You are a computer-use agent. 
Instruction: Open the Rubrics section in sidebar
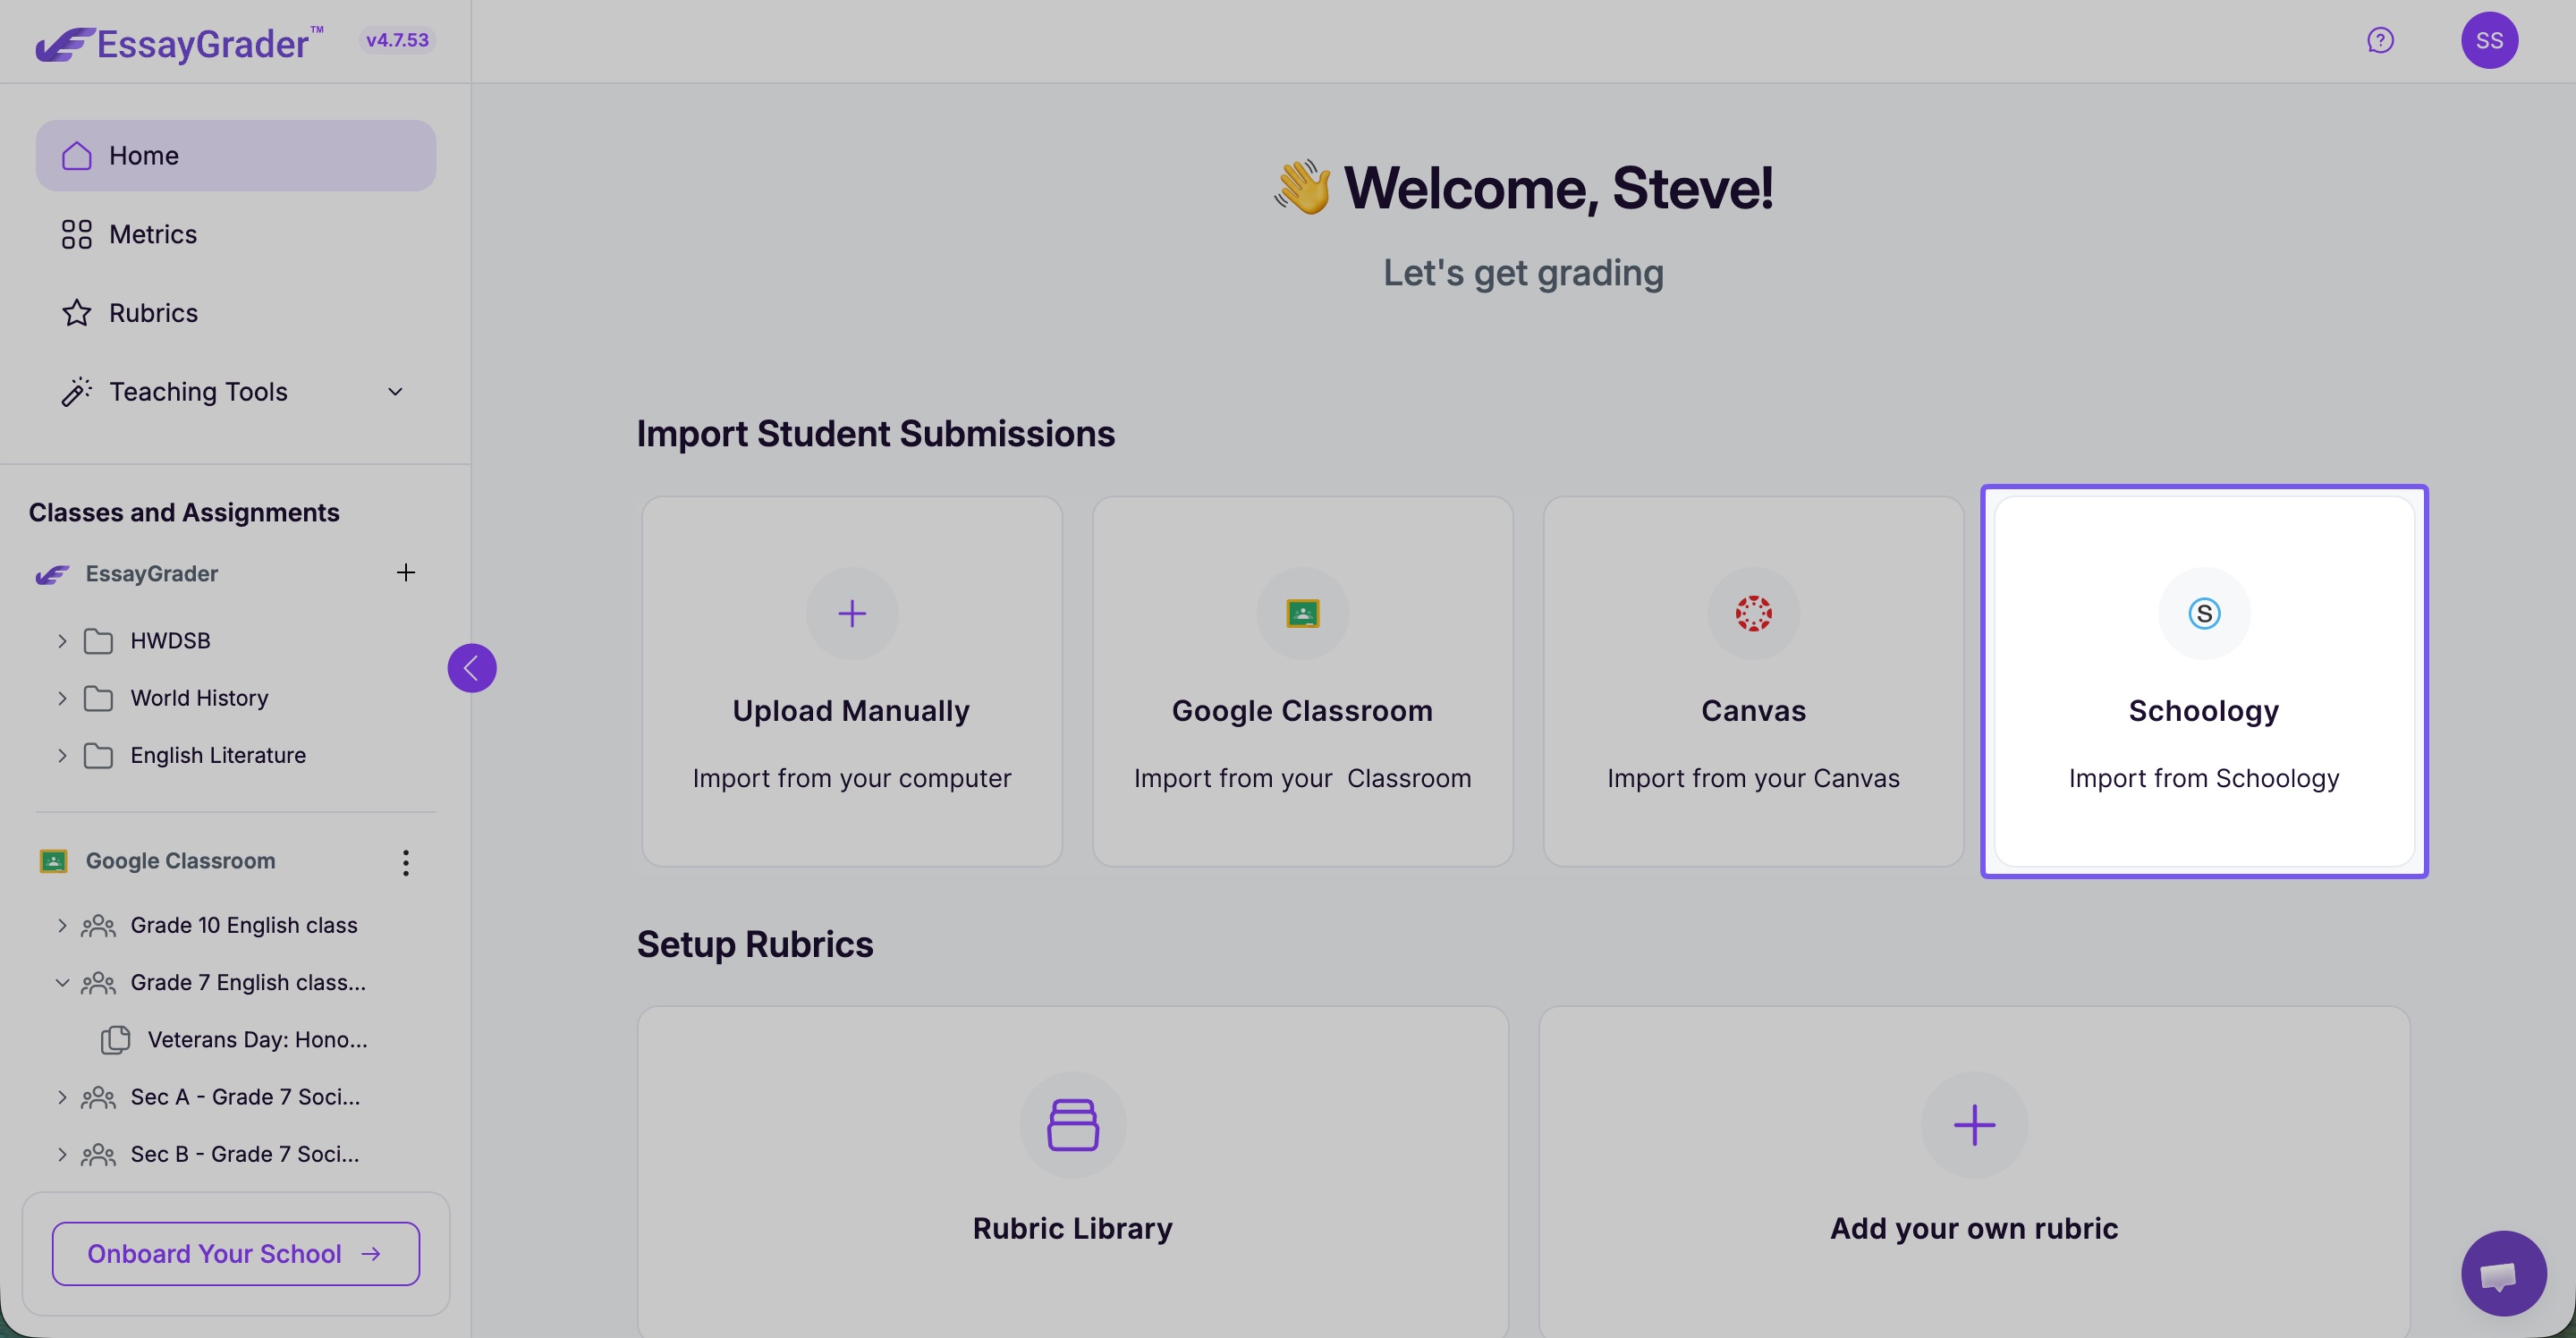click(x=152, y=313)
